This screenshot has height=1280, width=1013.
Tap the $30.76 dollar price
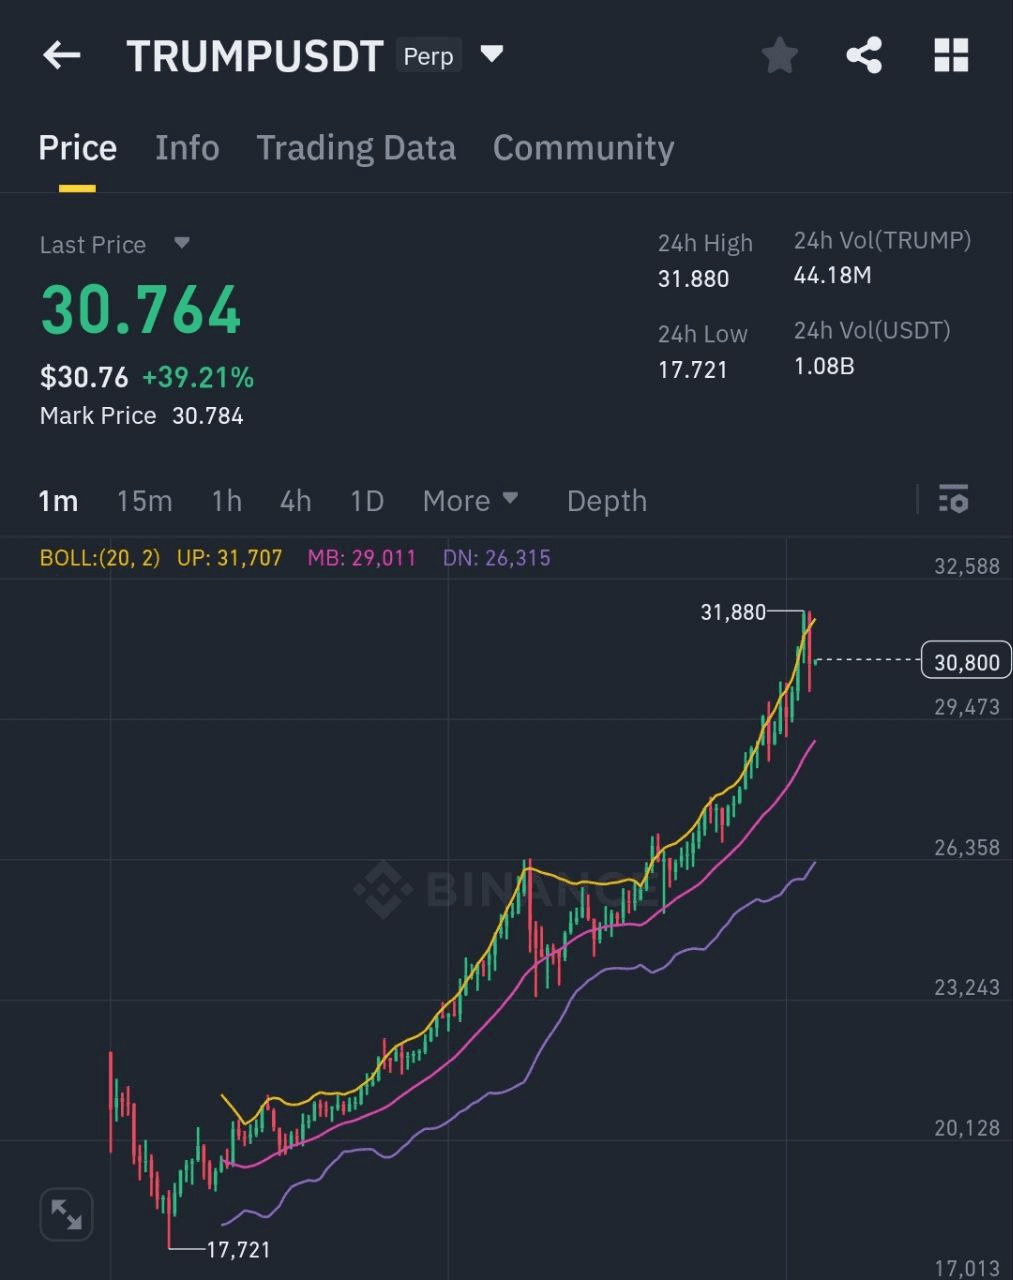(84, 377)
